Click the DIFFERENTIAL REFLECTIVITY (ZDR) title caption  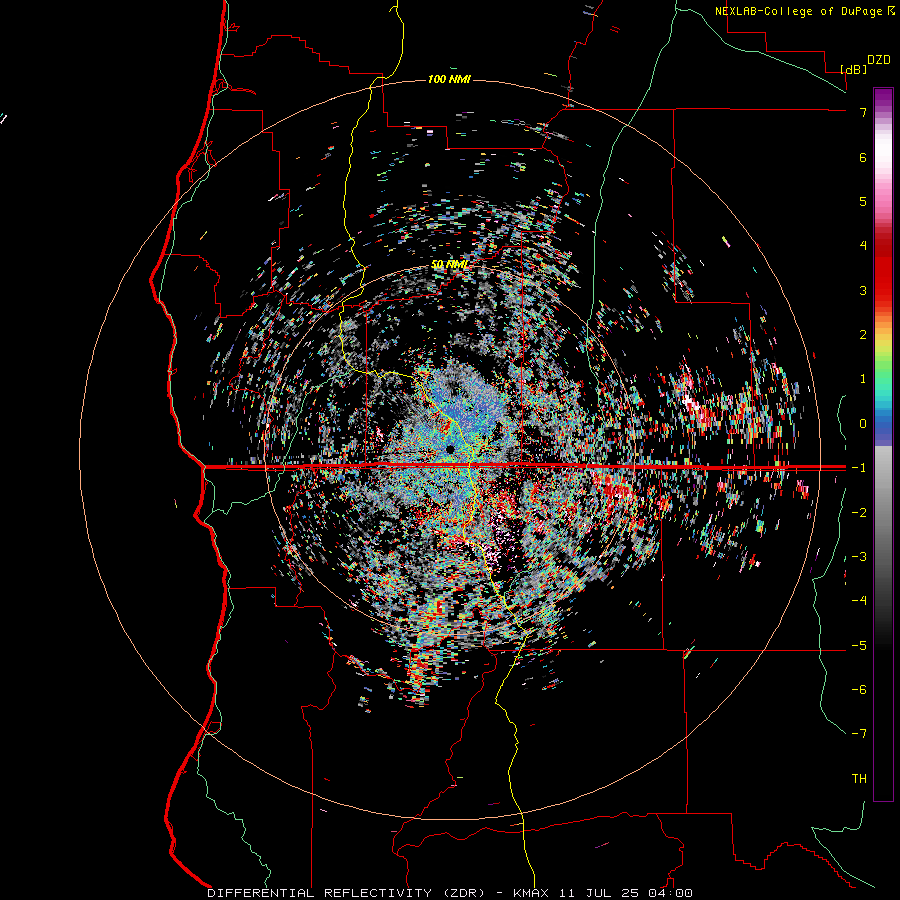point(449,893)
